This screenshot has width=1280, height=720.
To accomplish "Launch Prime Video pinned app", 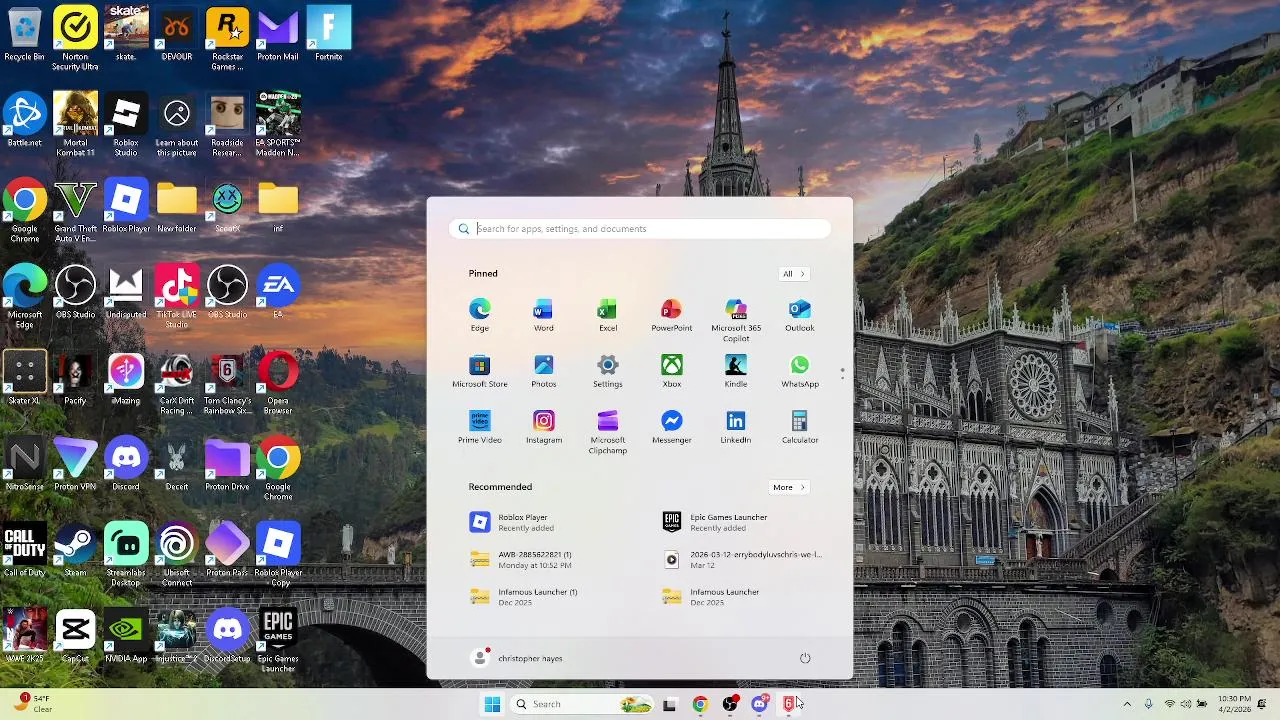I will 479,427.
